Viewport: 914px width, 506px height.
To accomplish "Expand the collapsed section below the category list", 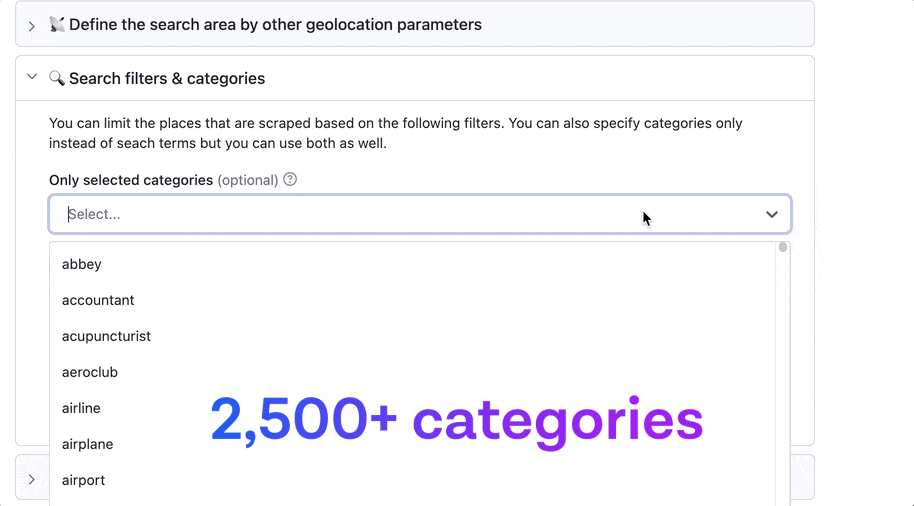I will (x=32, y=480).
